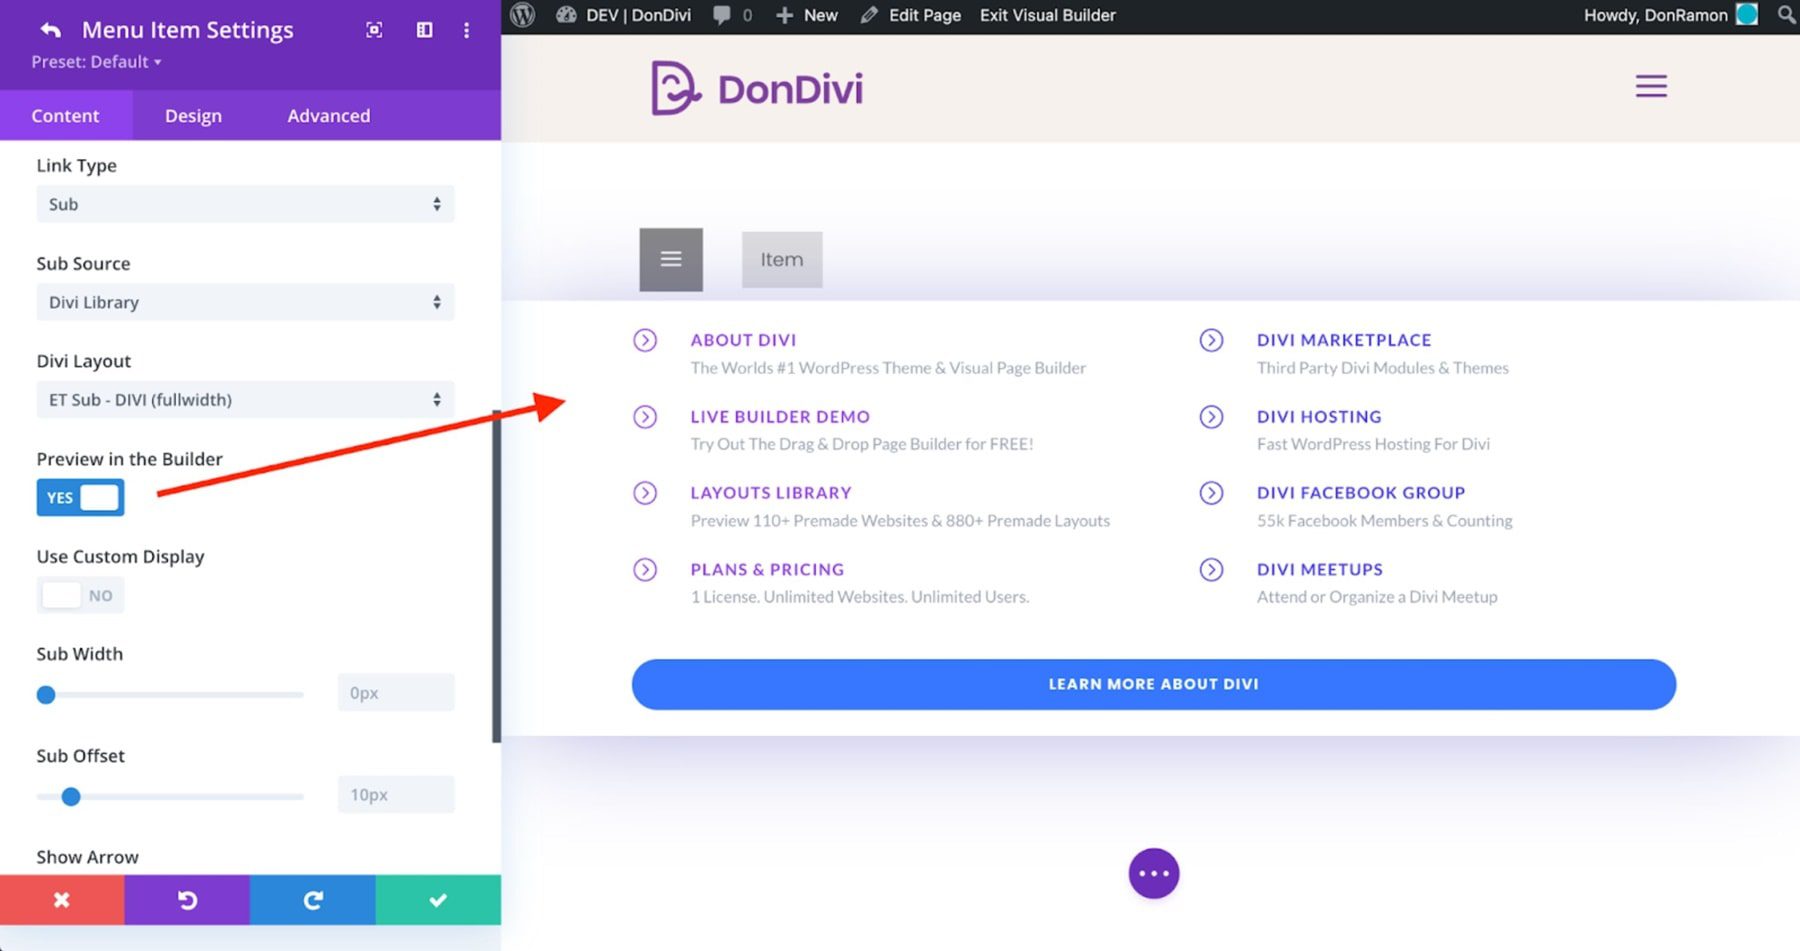
Task: Click the Sub Width slider handle
Action: tap(46, 695)
